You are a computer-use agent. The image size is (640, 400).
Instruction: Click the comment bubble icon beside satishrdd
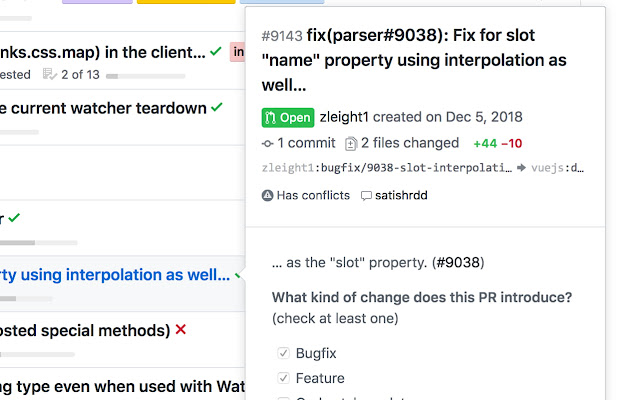coord(366,195)
